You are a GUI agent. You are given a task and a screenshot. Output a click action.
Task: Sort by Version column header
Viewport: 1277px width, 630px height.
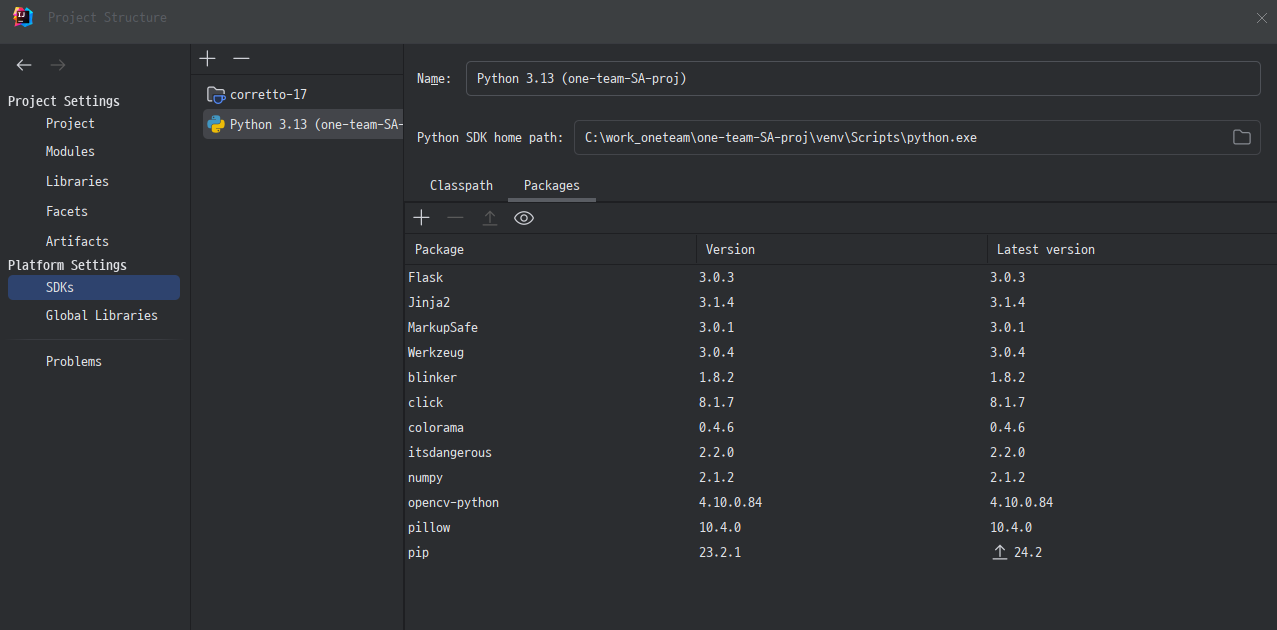(842, 249)
